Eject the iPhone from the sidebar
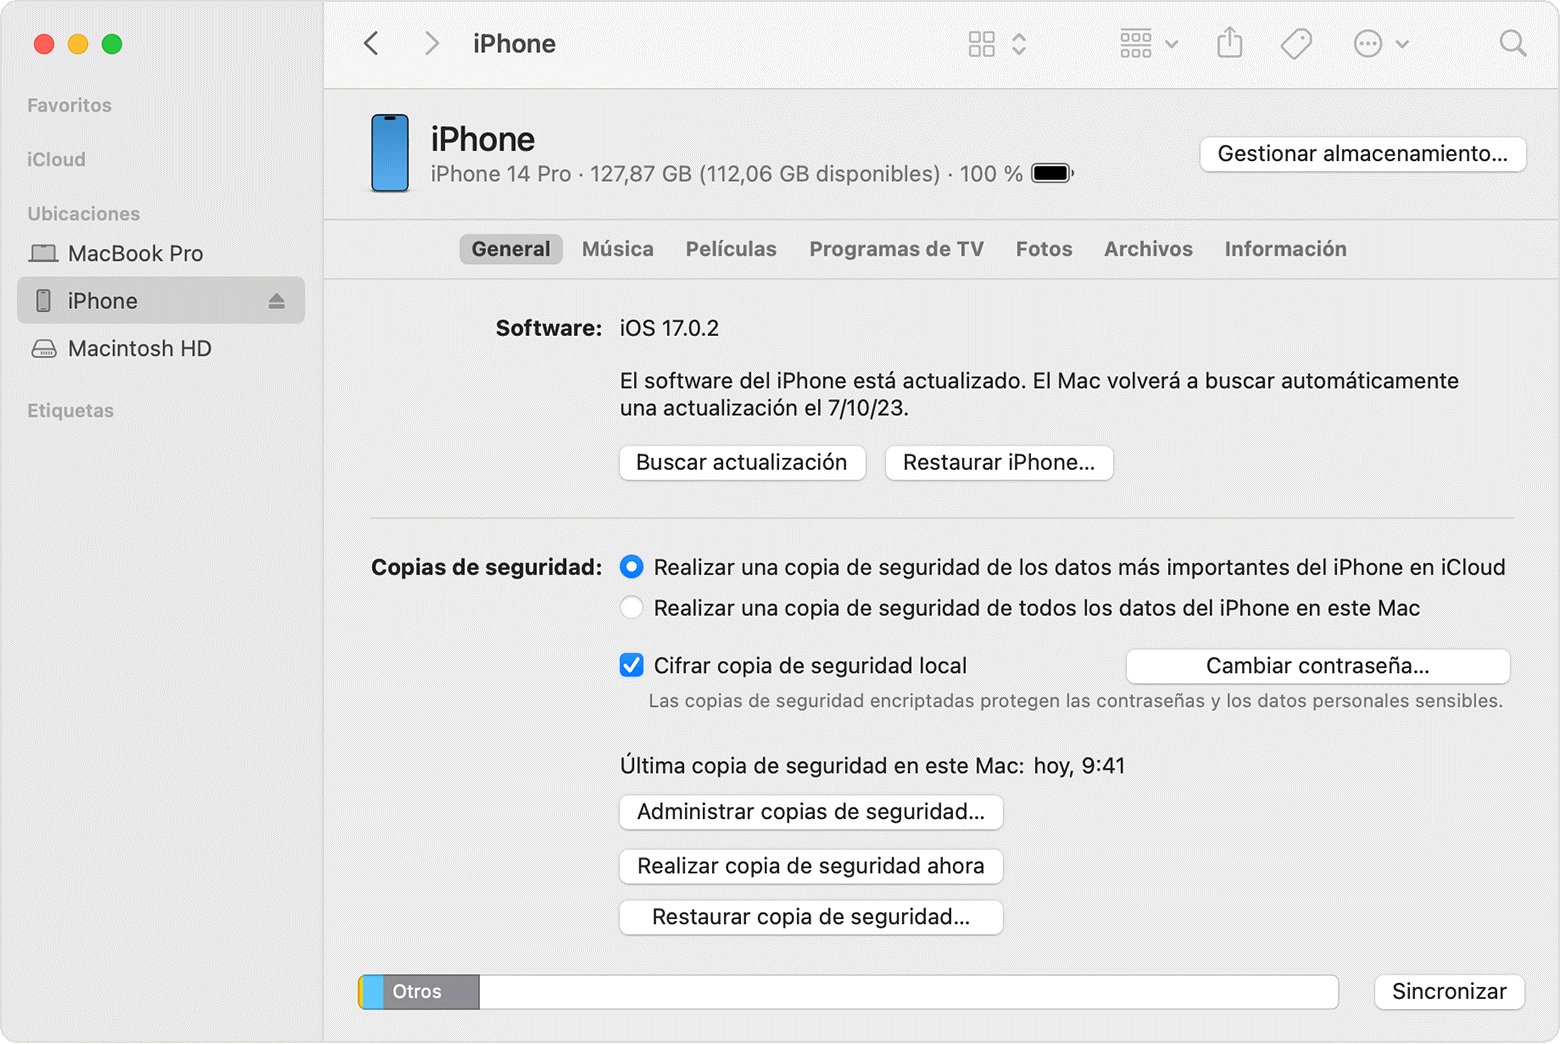1560x1044 pixels. click(277, 301)
